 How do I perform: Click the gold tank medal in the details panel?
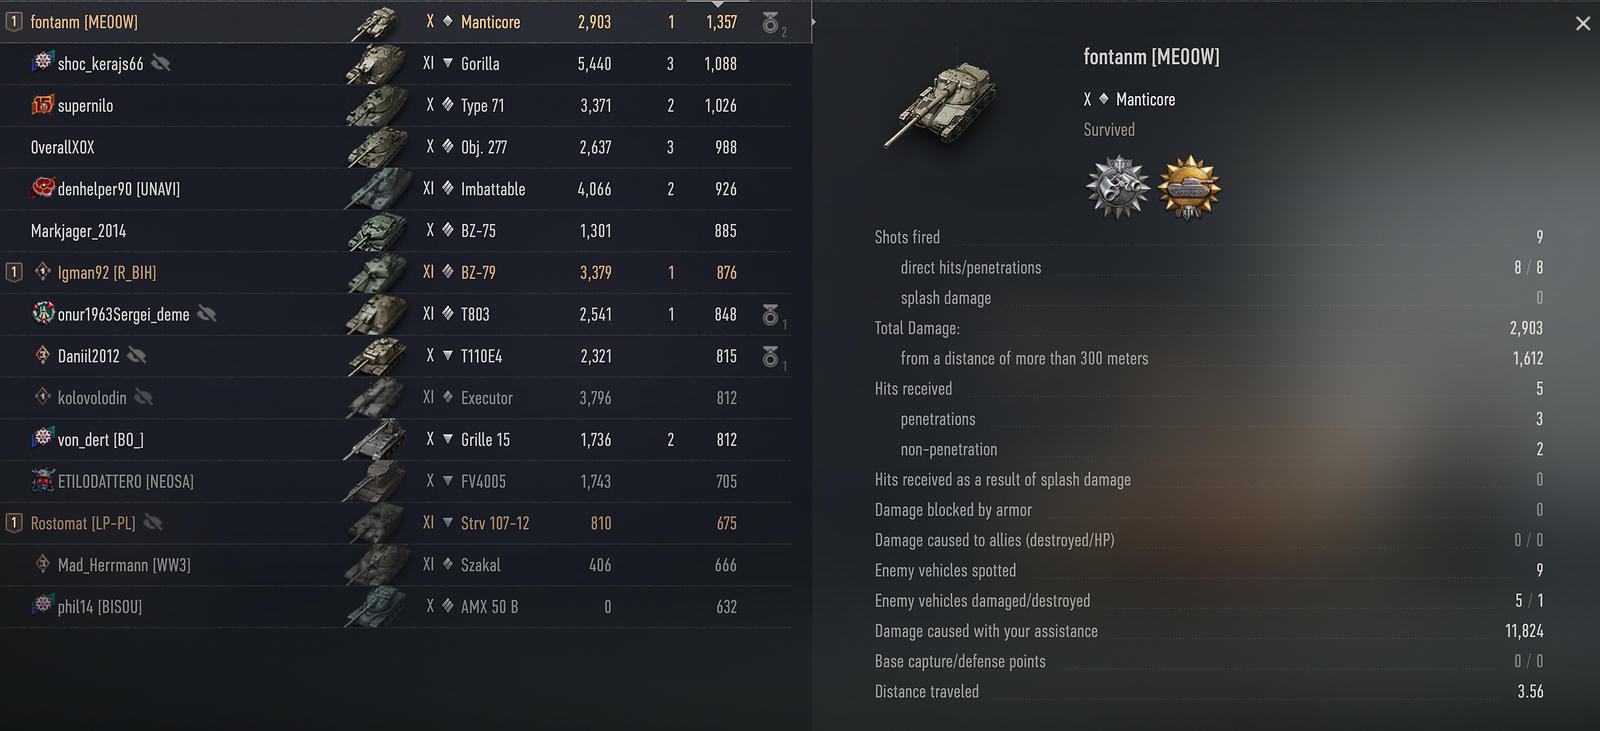1189,187
